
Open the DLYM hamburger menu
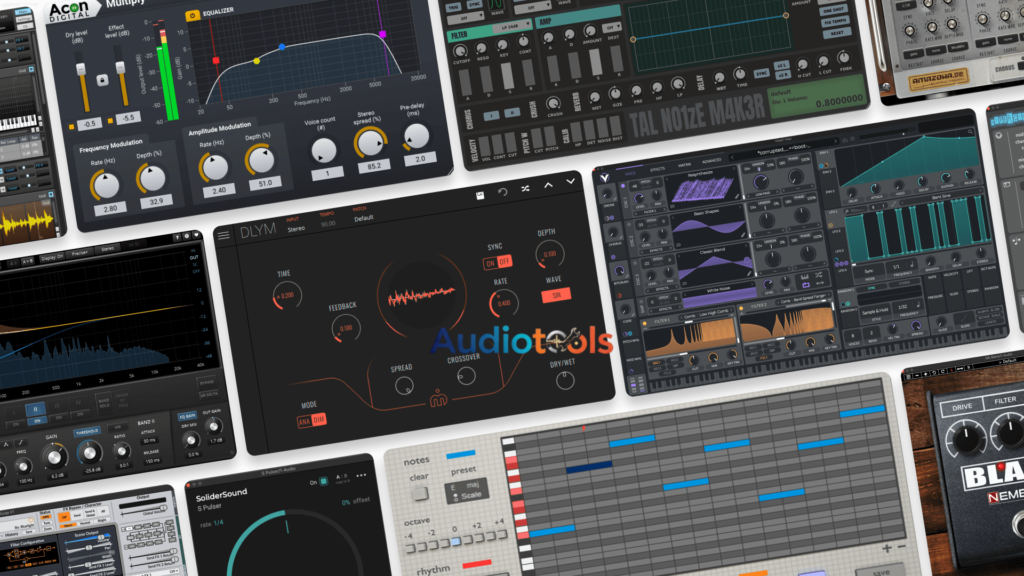point(223,236)
